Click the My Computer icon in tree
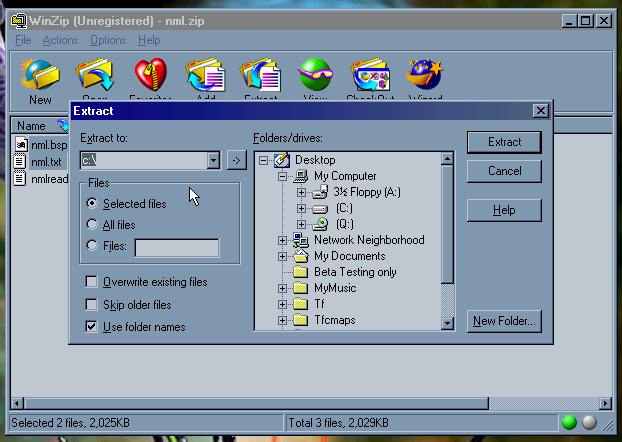 click(x=301, y=176)
